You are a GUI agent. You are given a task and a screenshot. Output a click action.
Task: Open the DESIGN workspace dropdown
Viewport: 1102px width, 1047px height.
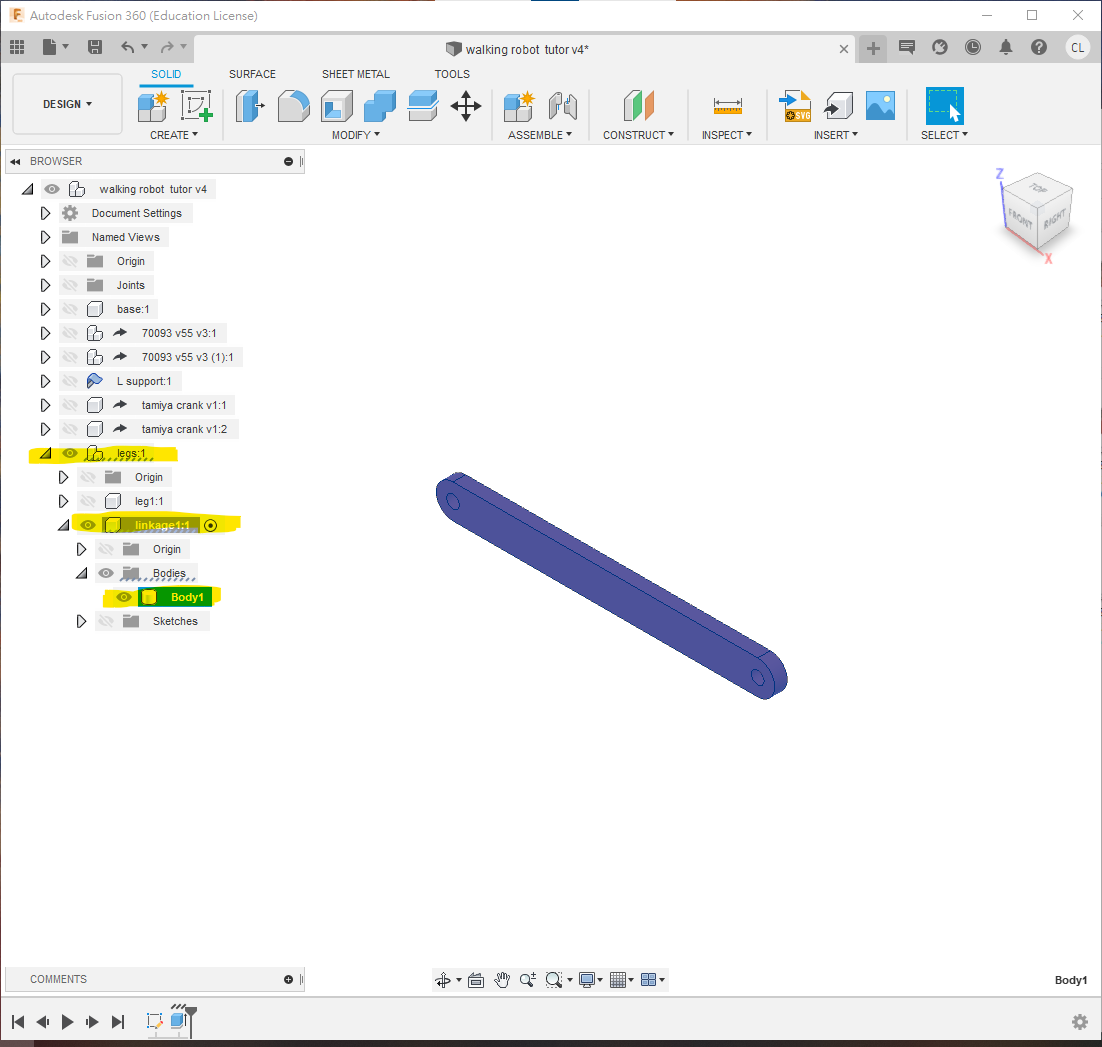(x=67, y=104)
